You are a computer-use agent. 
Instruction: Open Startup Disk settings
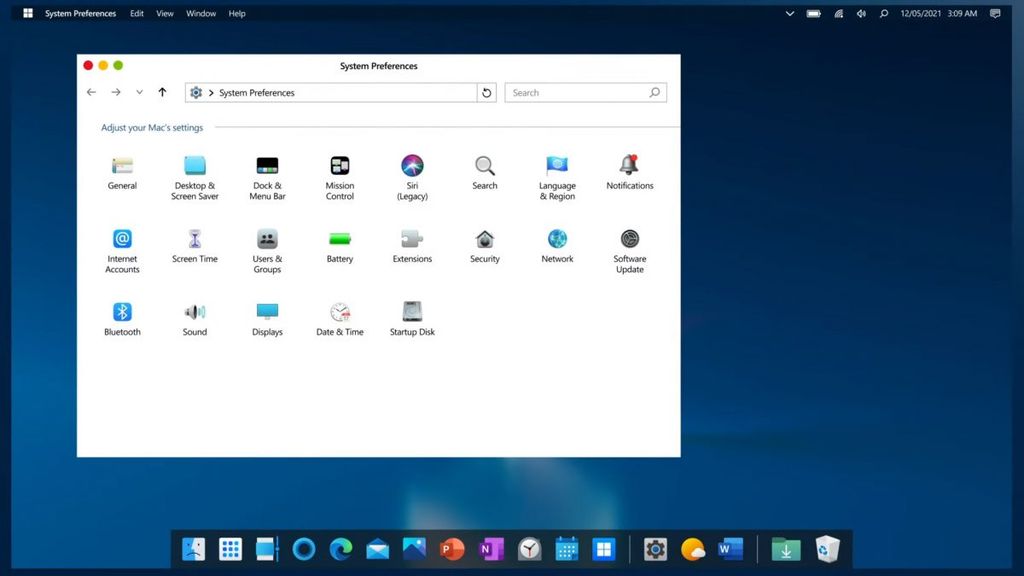(412, 313)
